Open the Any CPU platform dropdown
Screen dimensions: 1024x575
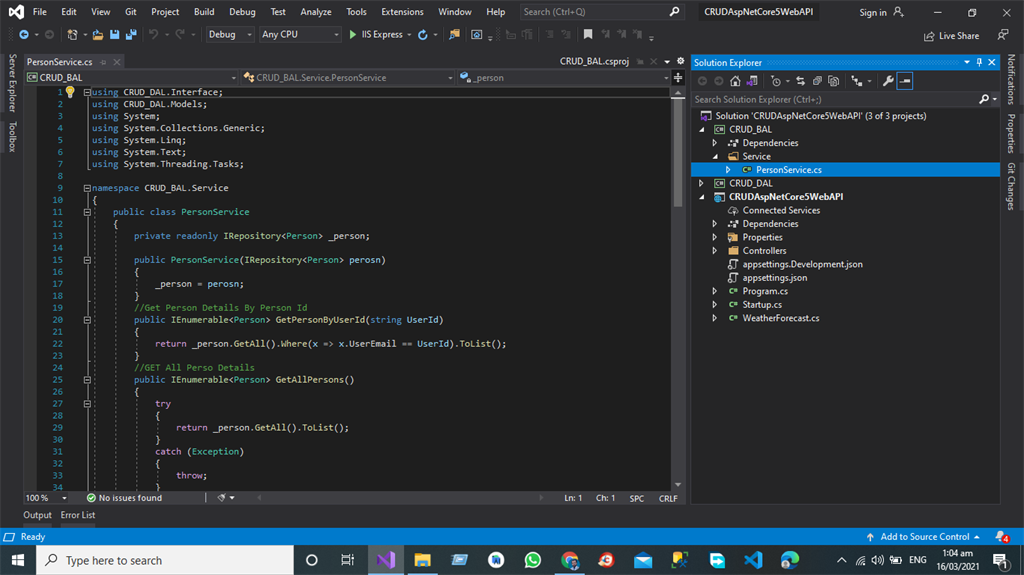pyautogui.click(x=299, y=34)
